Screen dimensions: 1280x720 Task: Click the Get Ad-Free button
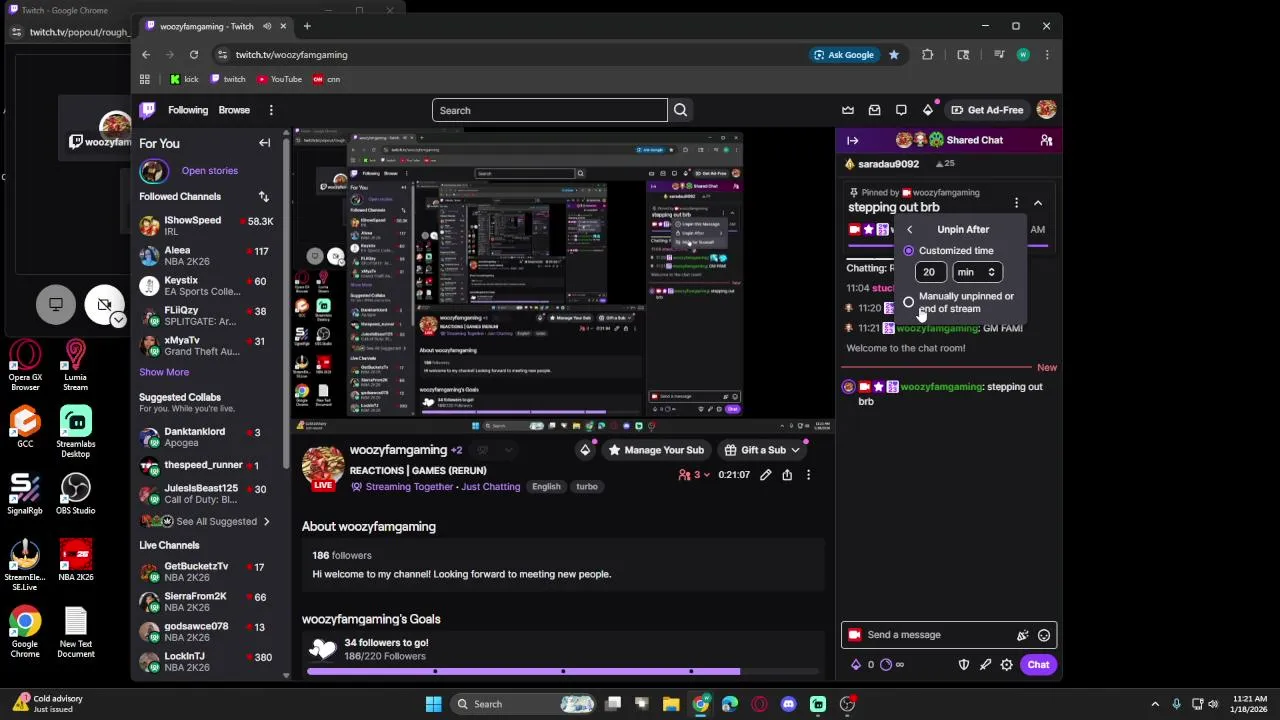tap(987, 110)
